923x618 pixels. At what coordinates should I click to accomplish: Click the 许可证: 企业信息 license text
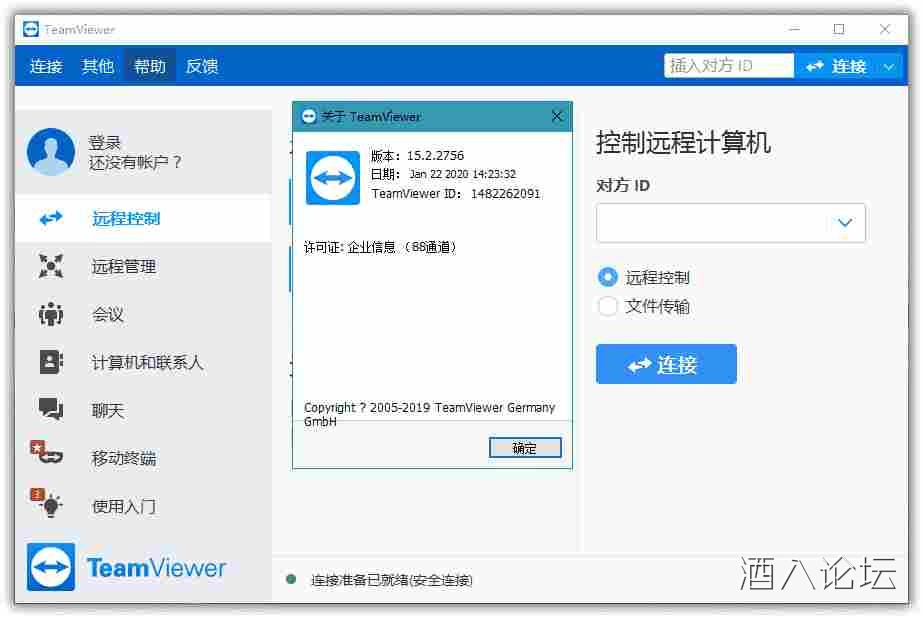tap(381, 247)
